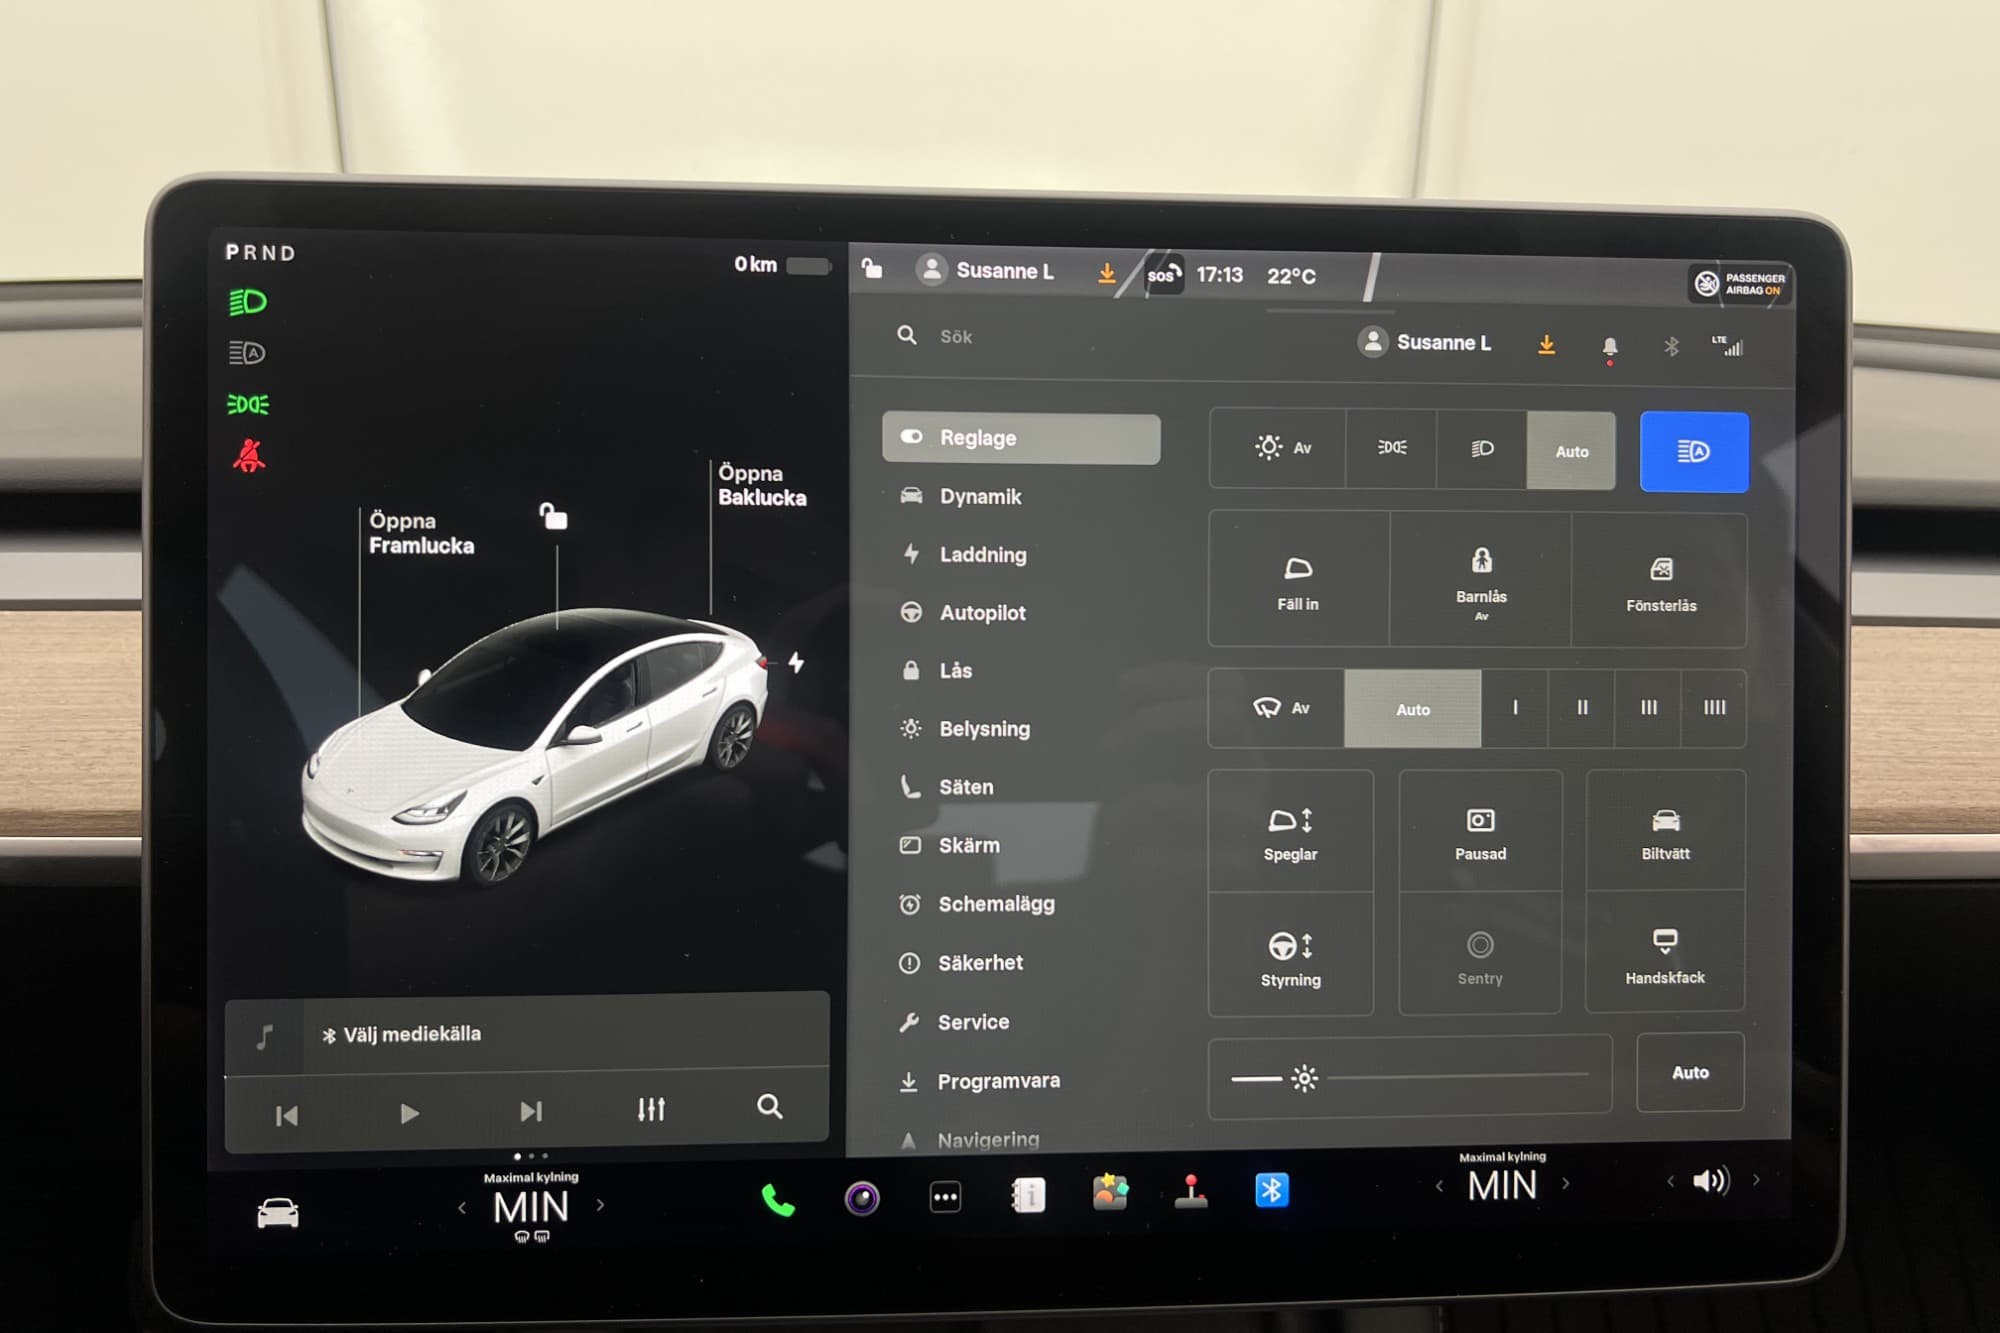Open the owner's manual info app

tap(1028, 1195)
